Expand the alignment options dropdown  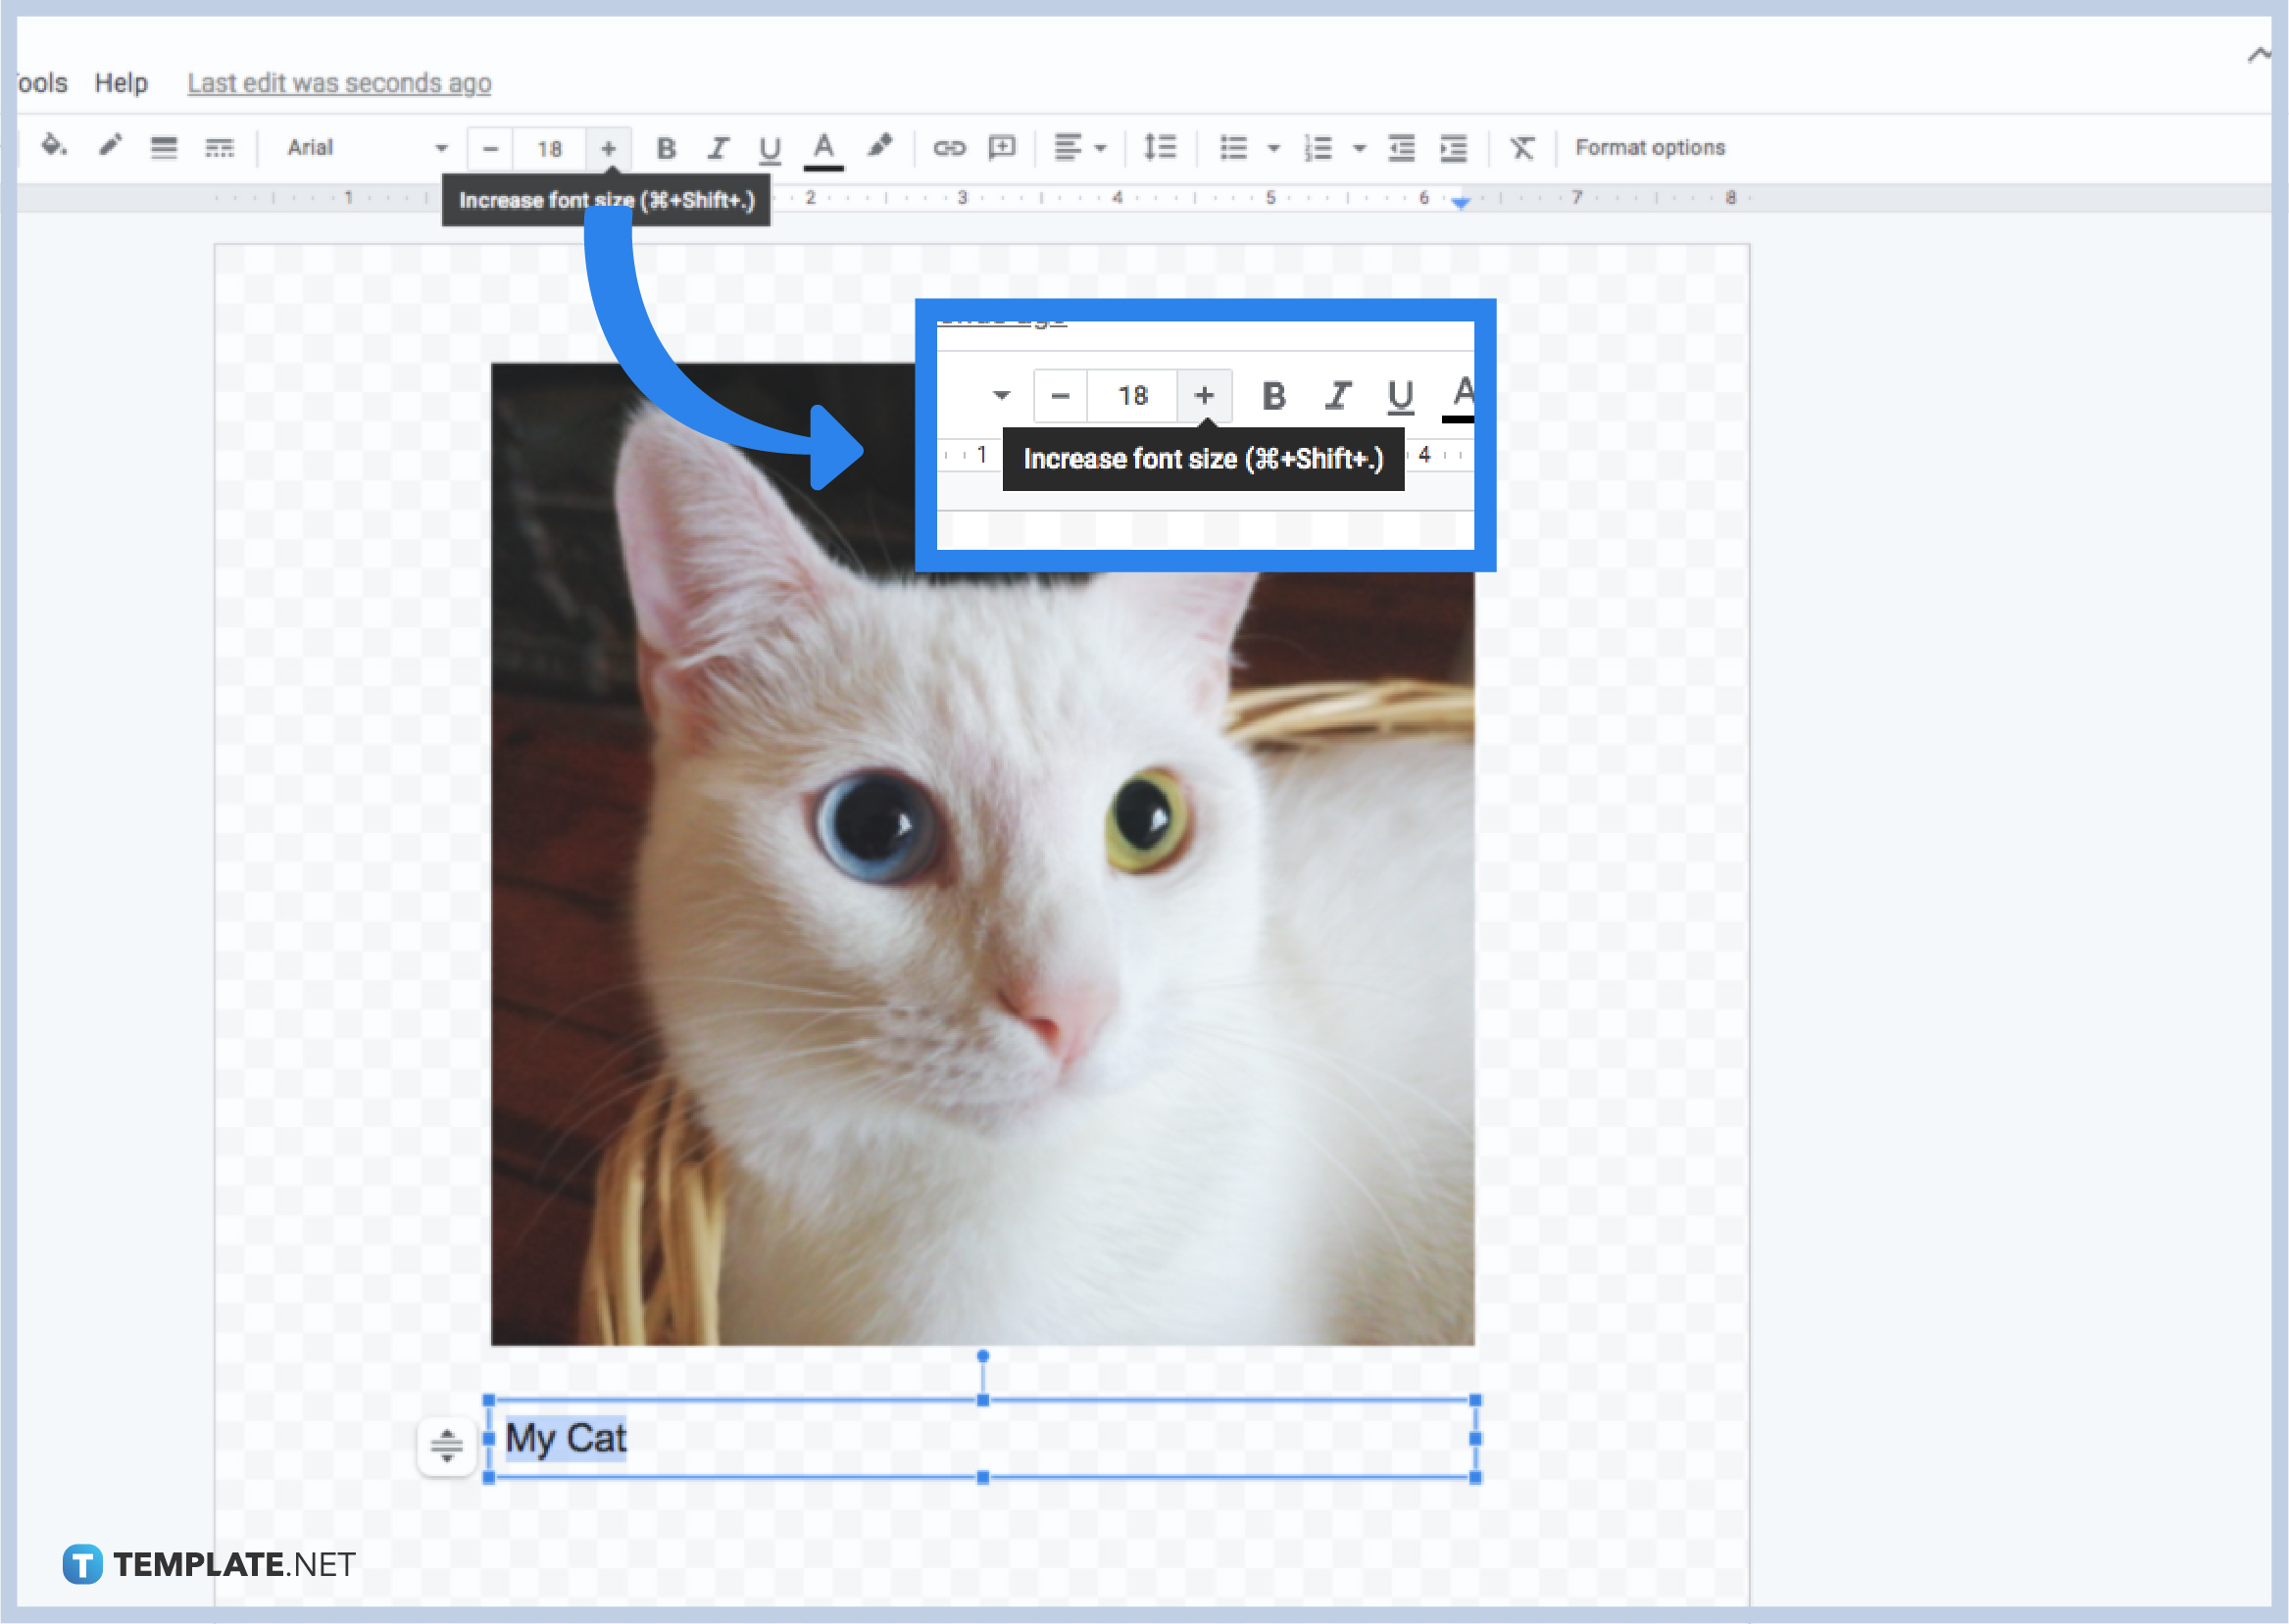point(1097,147)
